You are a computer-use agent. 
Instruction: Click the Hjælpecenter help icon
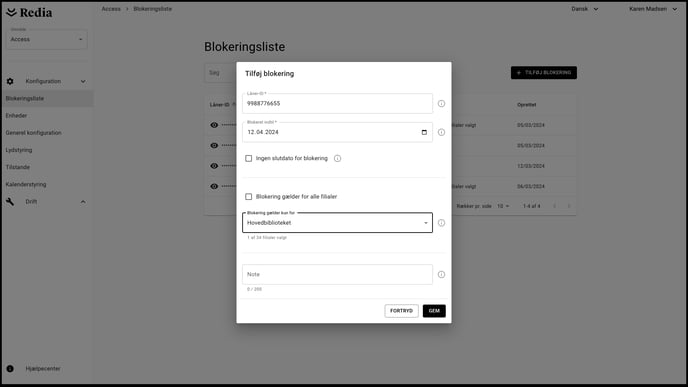[10, 369]
